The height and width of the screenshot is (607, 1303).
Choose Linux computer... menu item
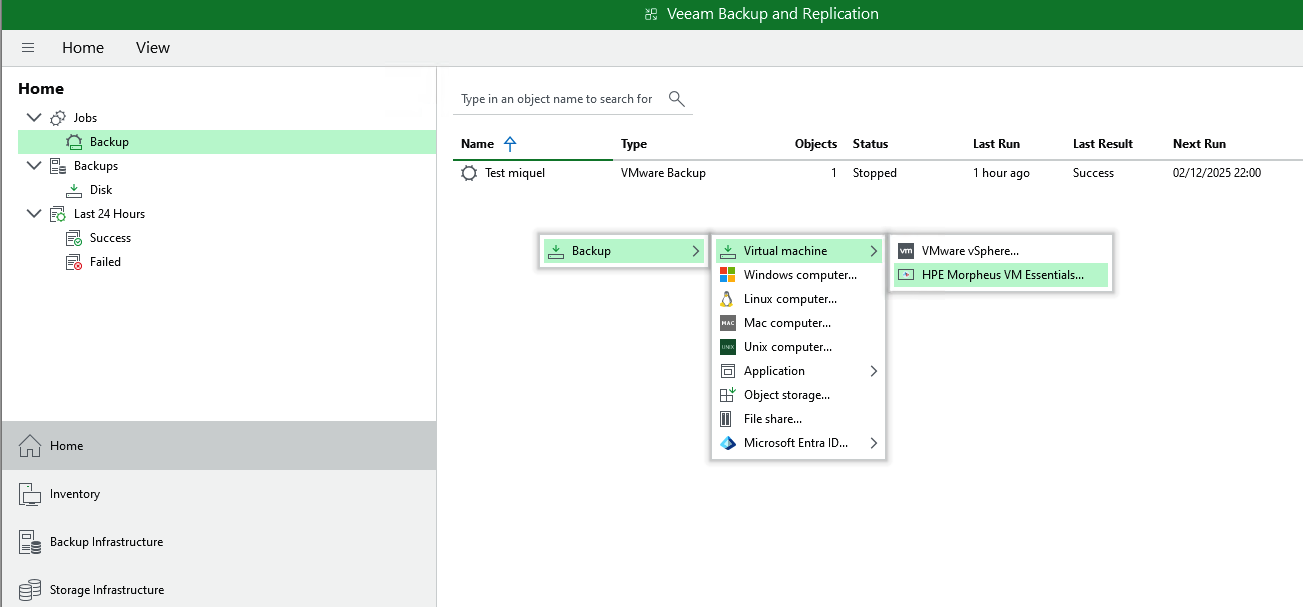point(798,299)
